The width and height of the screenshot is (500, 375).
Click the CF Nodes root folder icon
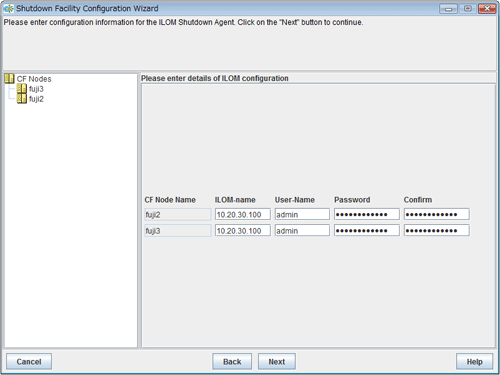pos(9,79)
